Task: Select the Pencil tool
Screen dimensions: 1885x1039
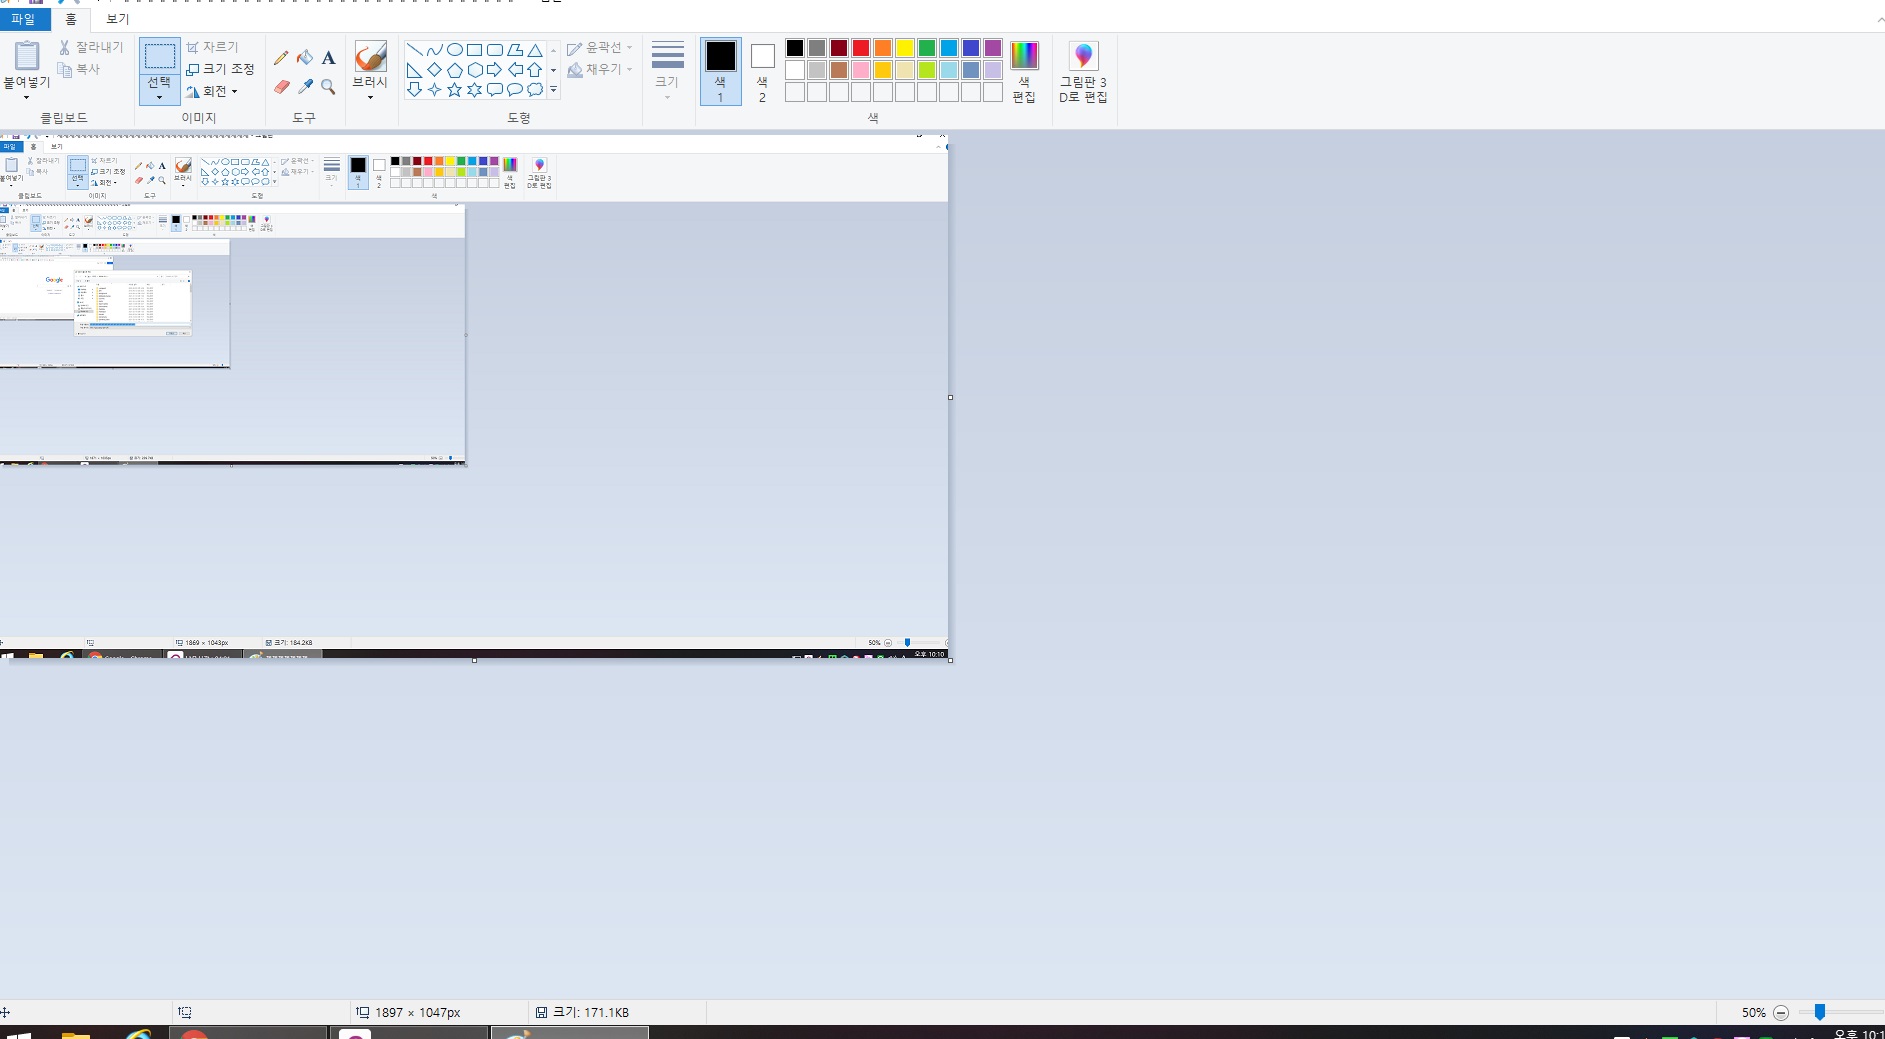Action: pyautogui.click(x=281, y=58)
